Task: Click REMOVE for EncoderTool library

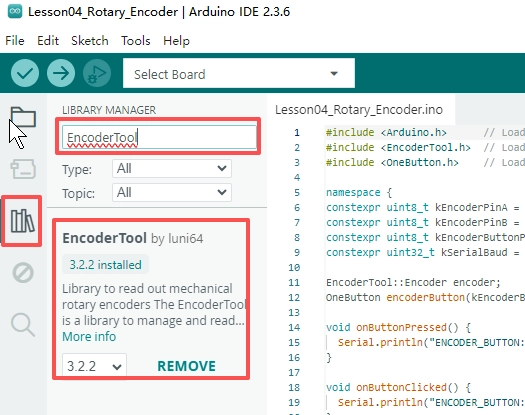Action: click(x=186, y=366)
